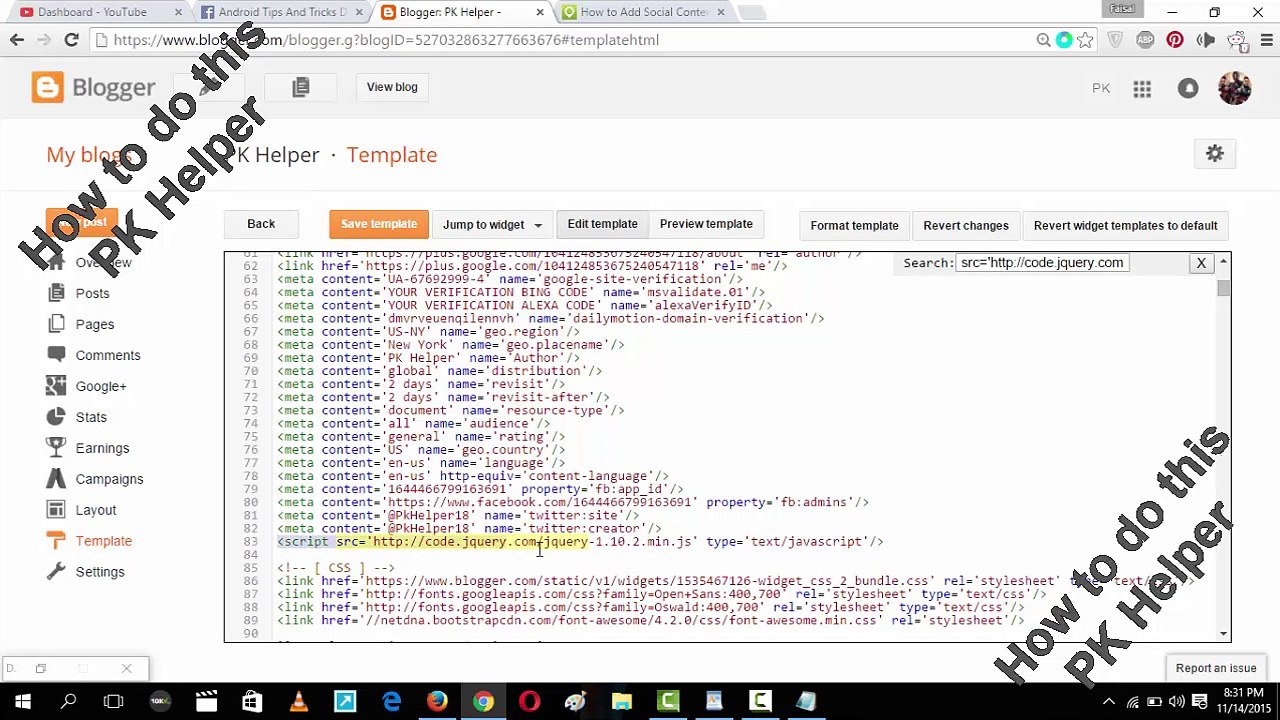Open Windows Start menu
The width and height of the screenshot is (1280, 720).
tap(22, 702)
